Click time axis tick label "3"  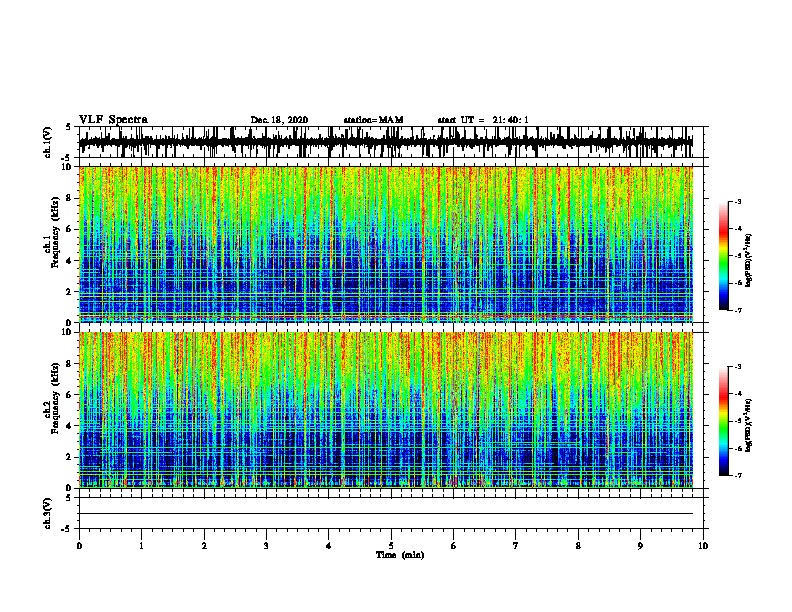(266, 546)
